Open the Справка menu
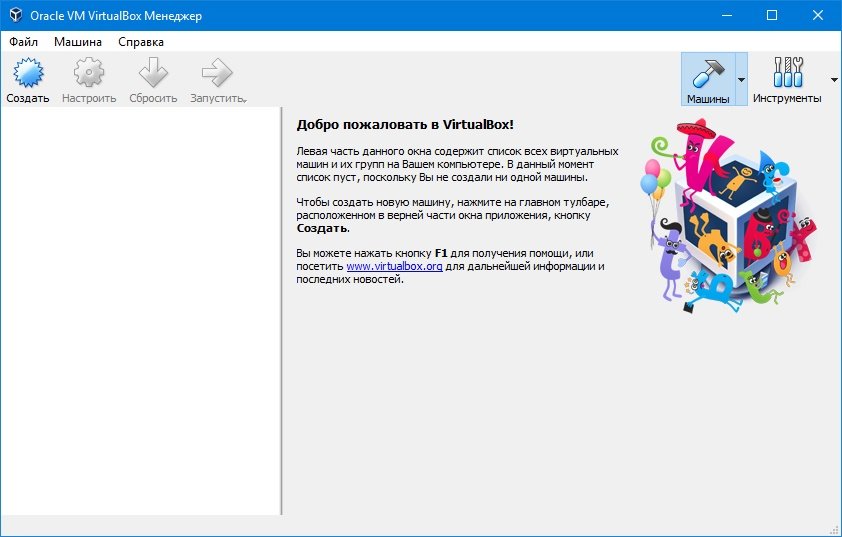Screen dimensions: 842x537 click(141, 42)
